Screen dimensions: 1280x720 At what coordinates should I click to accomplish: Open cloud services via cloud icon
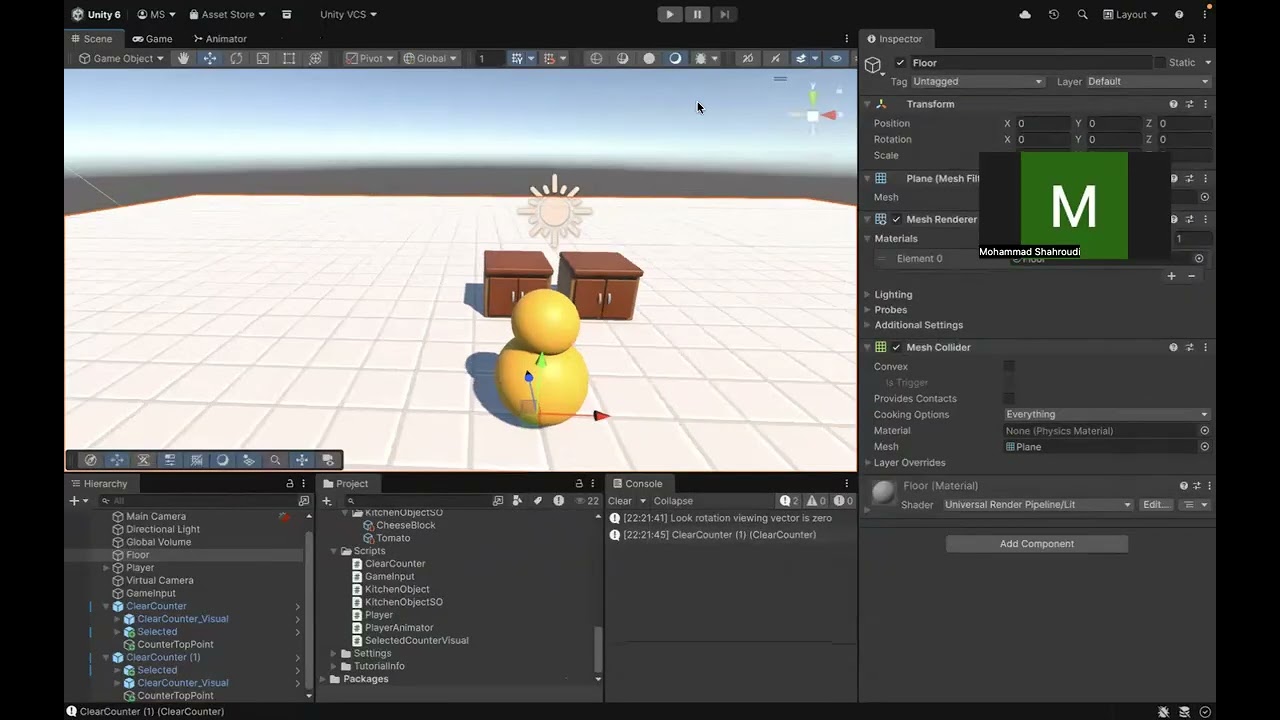click(x=1025, y=14)
